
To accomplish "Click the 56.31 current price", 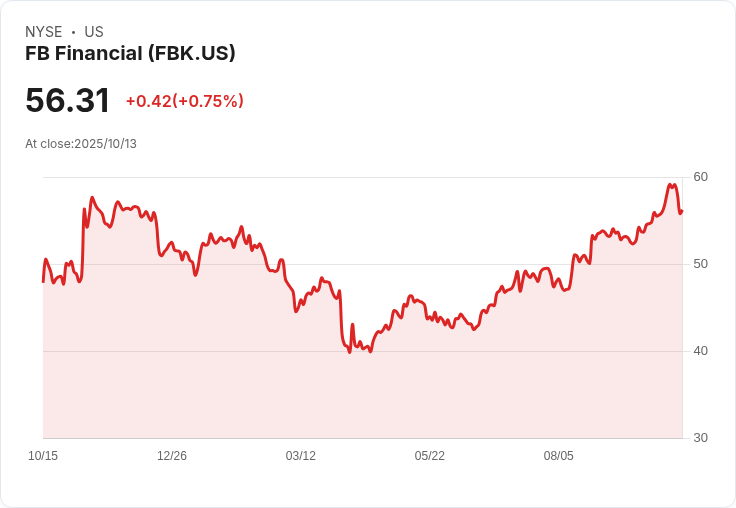I will [68, 100].
